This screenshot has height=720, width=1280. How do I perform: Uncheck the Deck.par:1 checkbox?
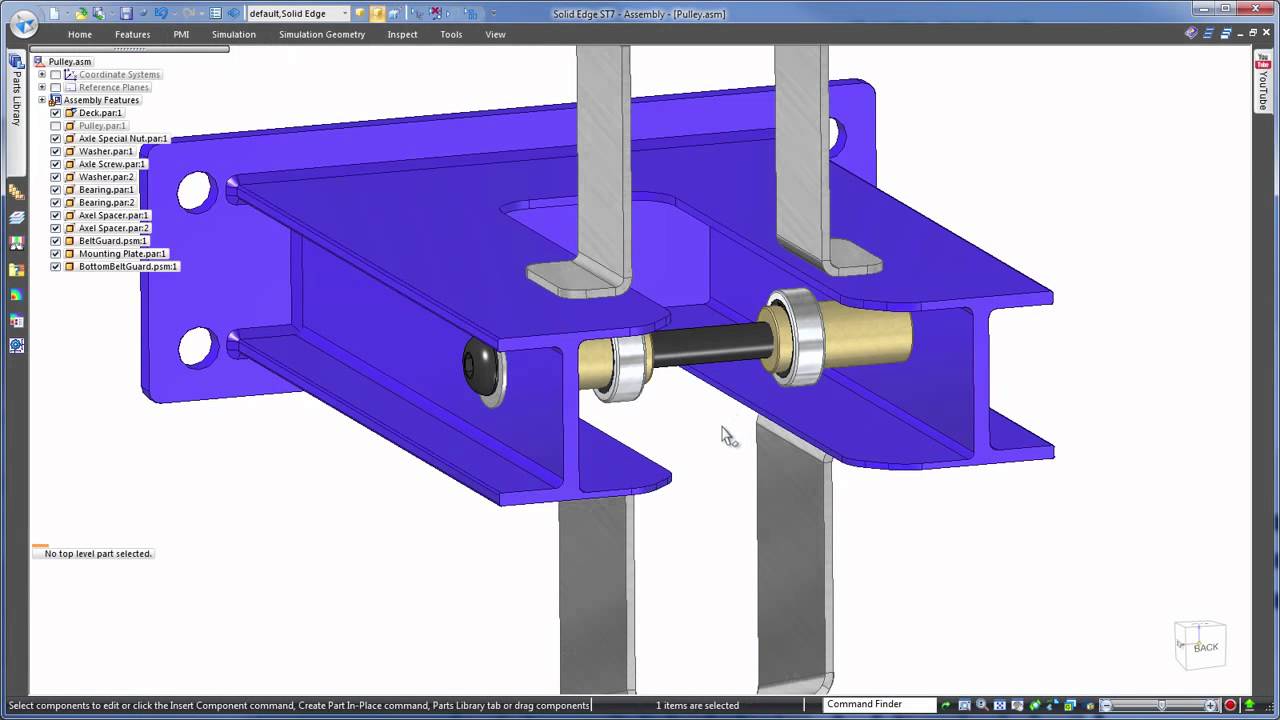click(x=56, y=113)
